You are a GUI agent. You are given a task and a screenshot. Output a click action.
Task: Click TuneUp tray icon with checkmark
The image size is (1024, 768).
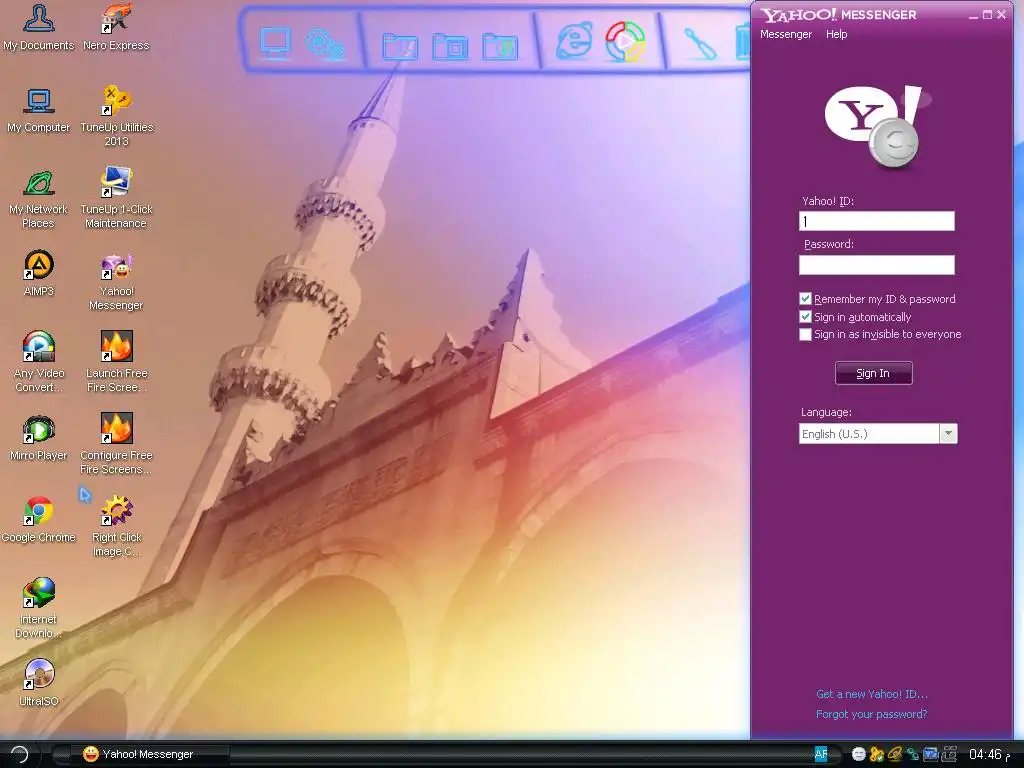pos(876,754)
